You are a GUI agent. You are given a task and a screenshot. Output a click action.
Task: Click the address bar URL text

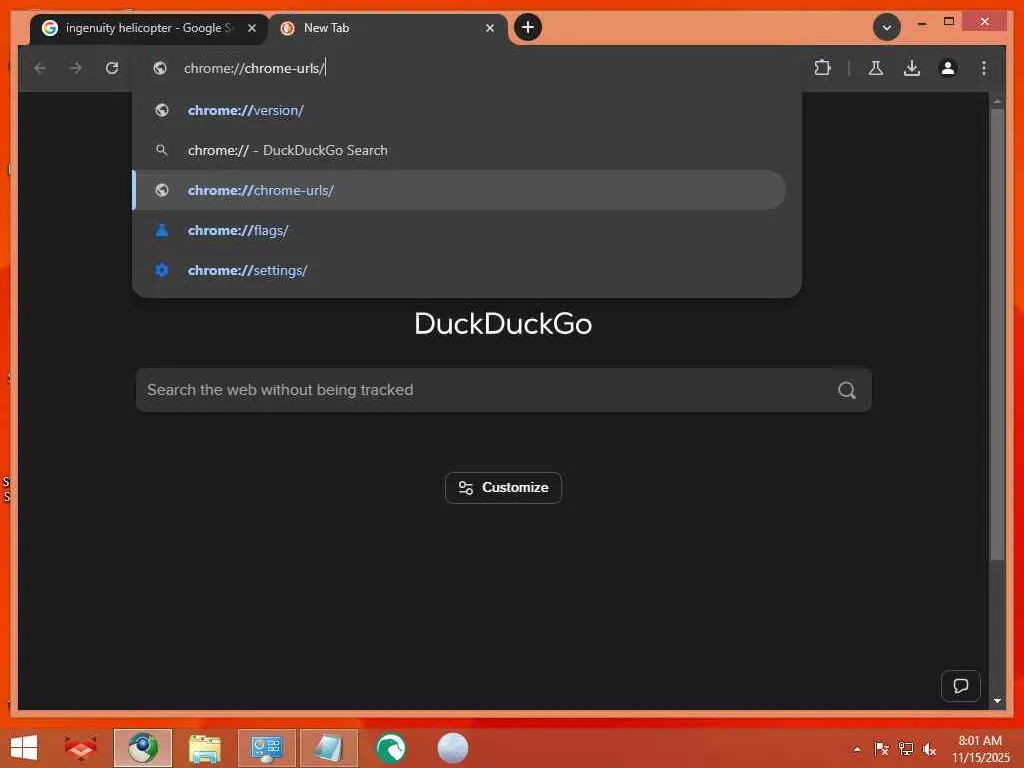click(254, 68)
